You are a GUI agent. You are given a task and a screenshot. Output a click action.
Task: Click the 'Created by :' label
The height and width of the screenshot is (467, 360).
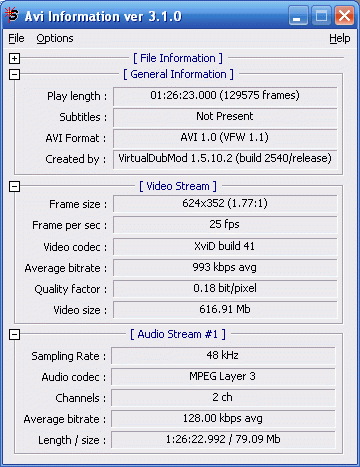click(x=76, y=159)
